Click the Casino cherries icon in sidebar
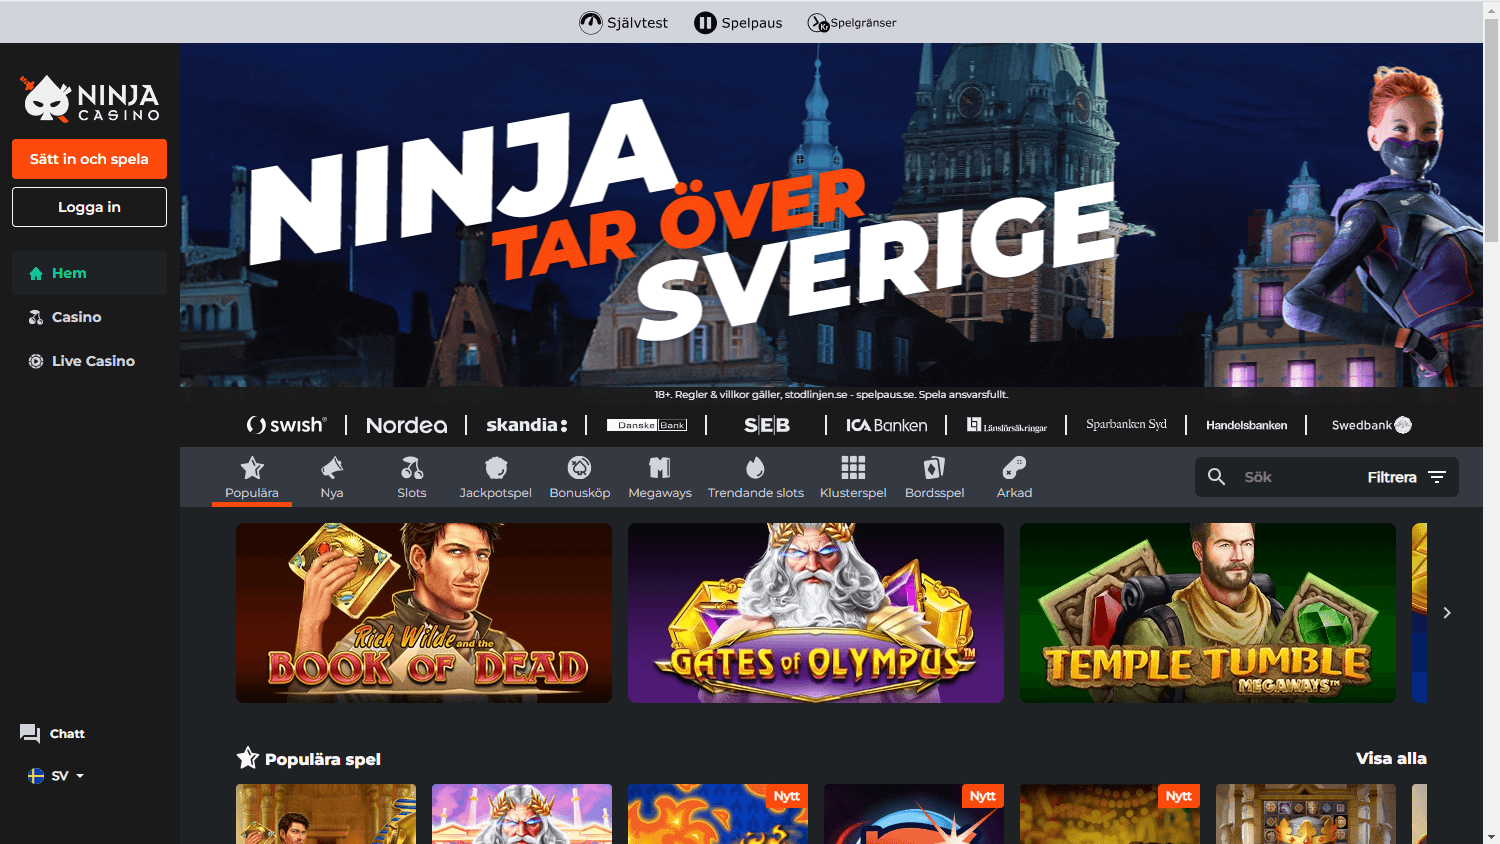This screenshot has width=1500, height=844. [x=36, y=317]
